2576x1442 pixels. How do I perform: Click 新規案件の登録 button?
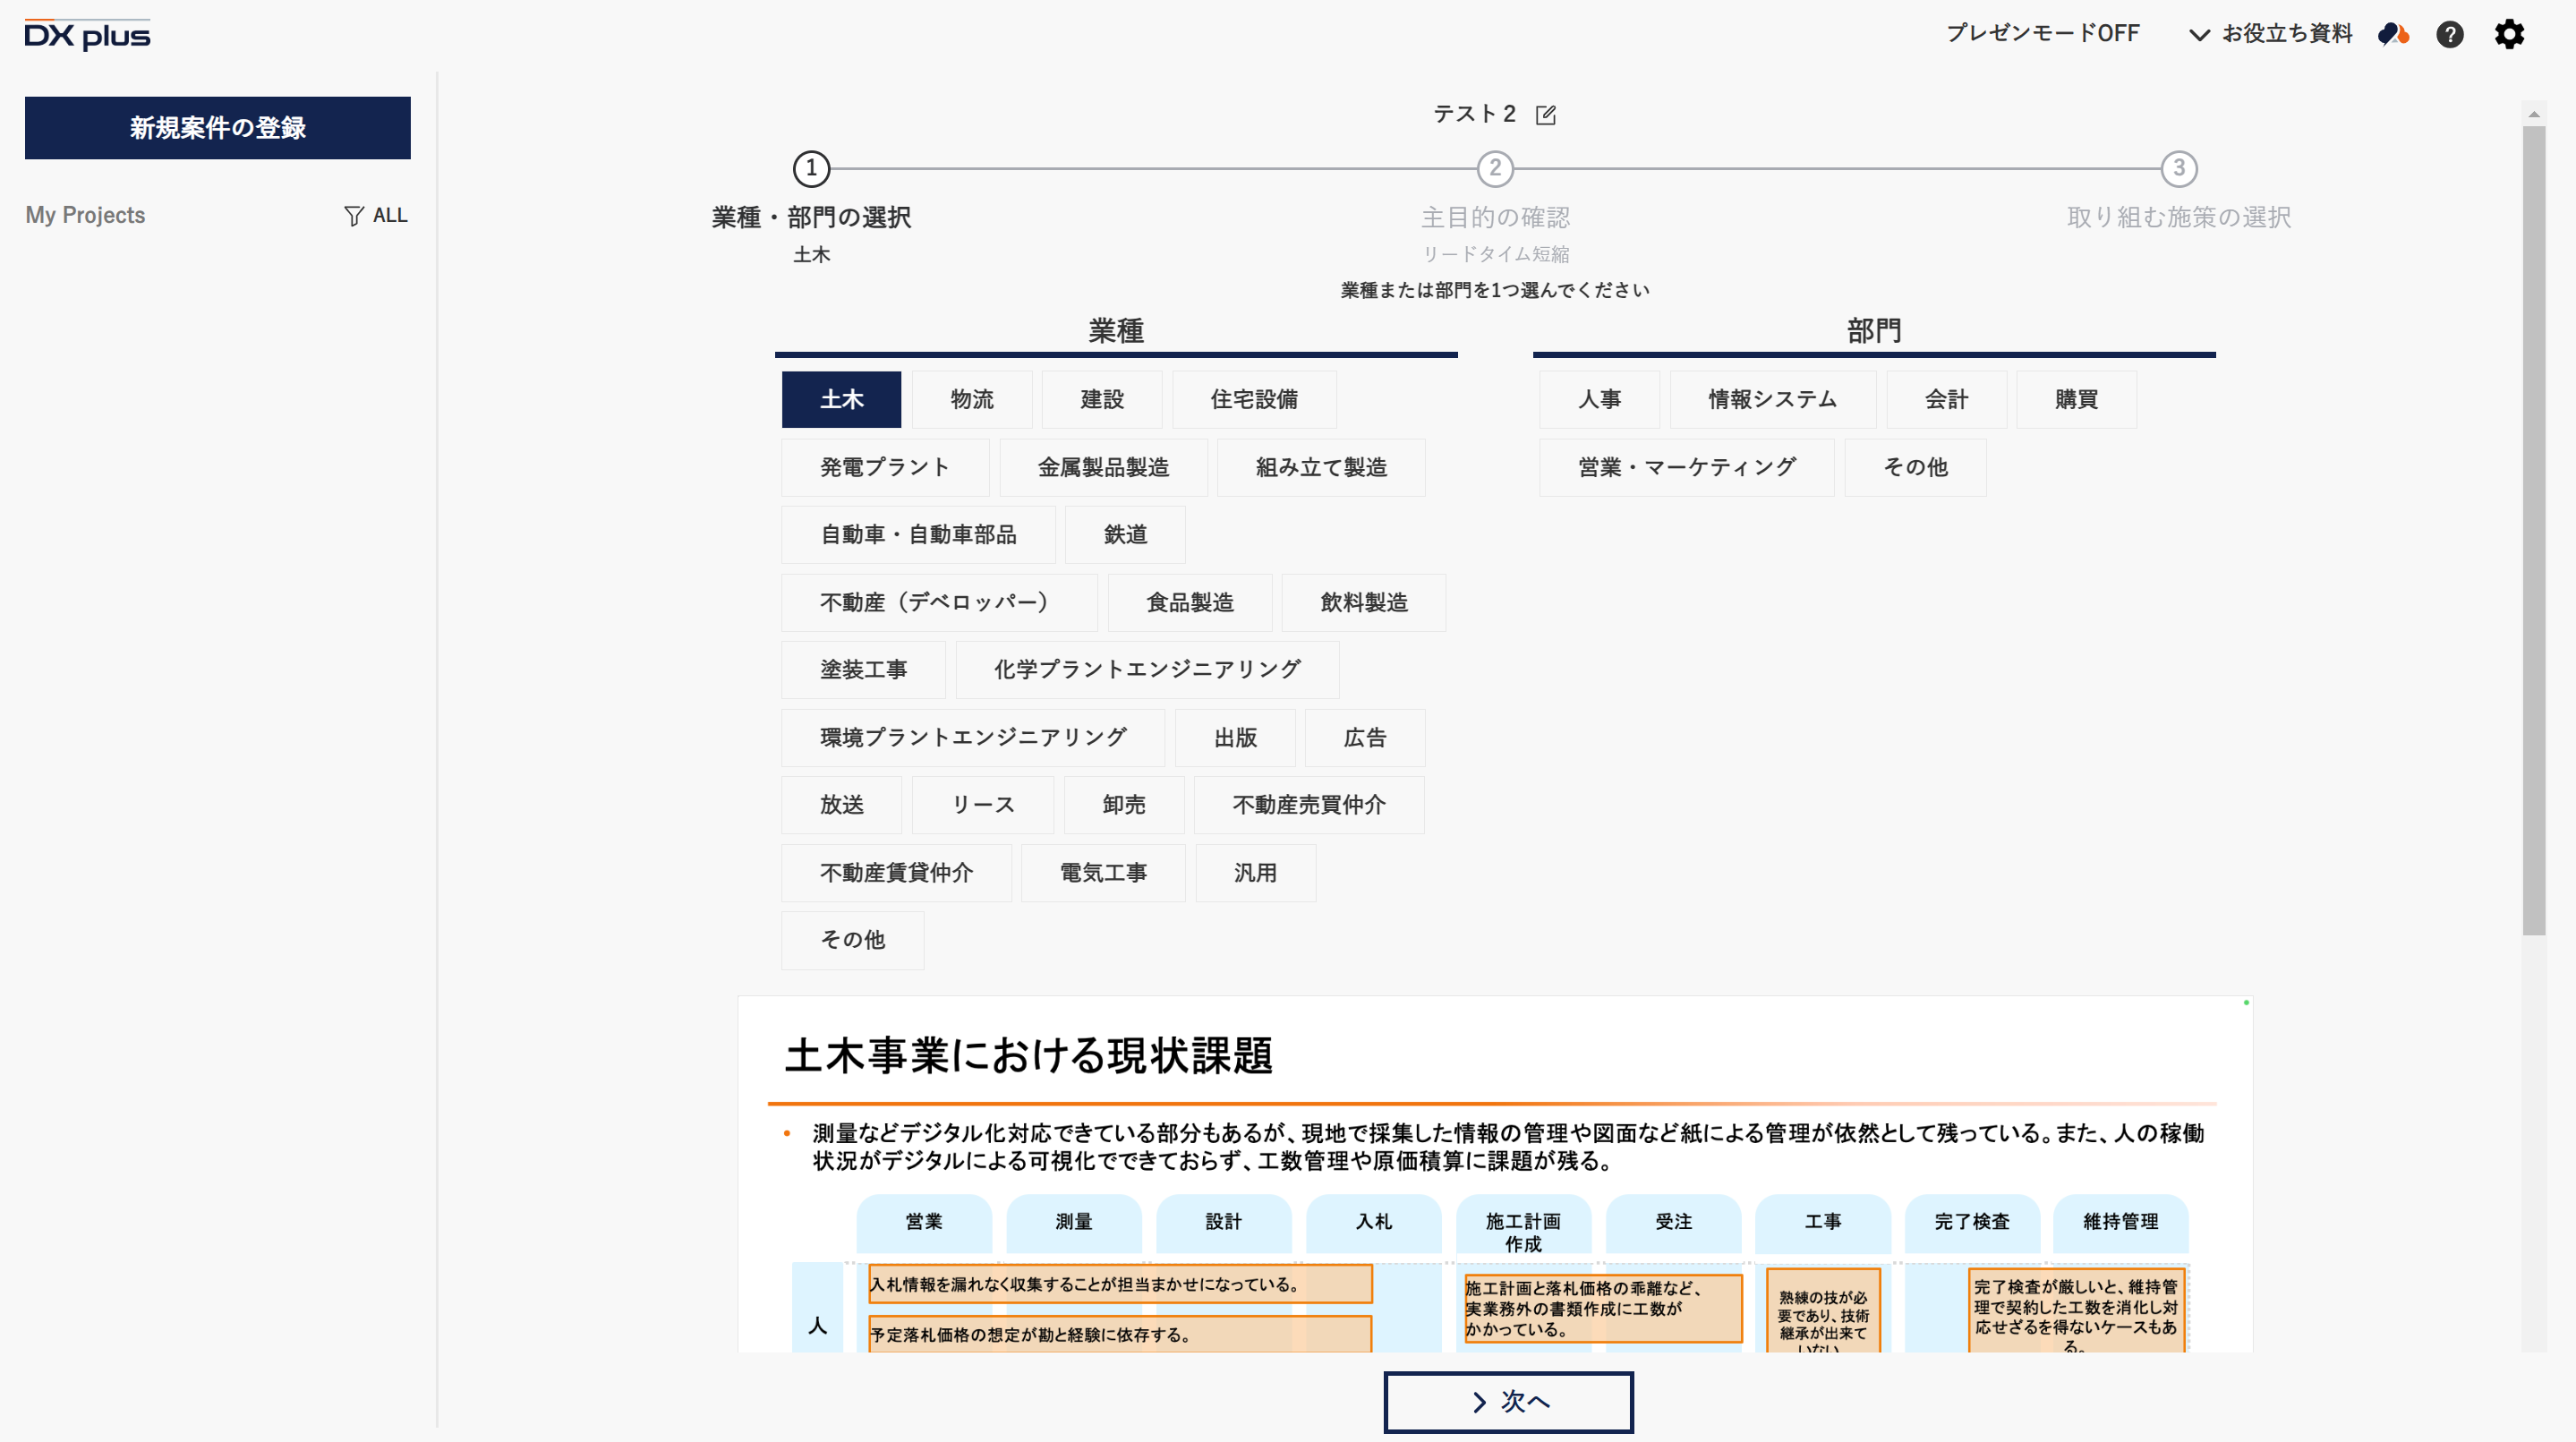click(x=218, y=128)
